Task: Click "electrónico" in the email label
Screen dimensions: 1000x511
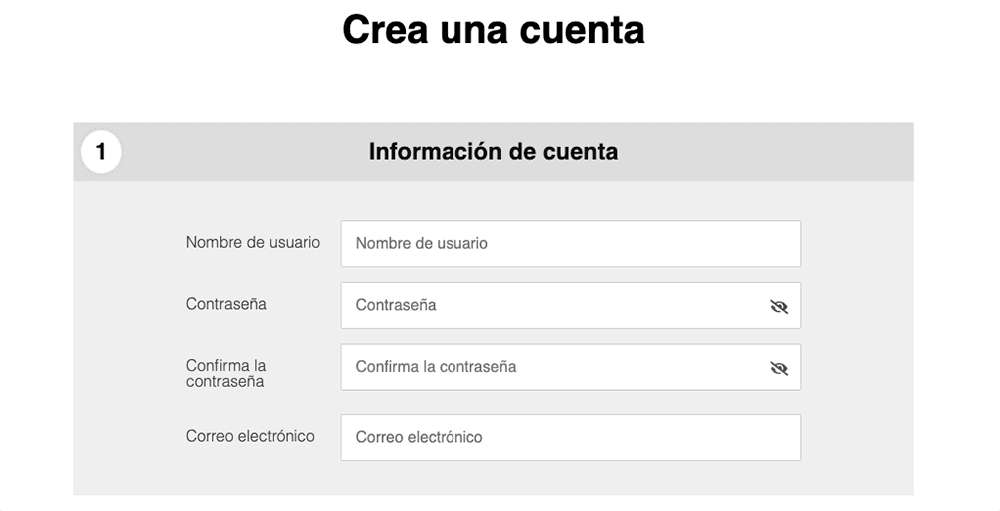Action: (274, 436)
